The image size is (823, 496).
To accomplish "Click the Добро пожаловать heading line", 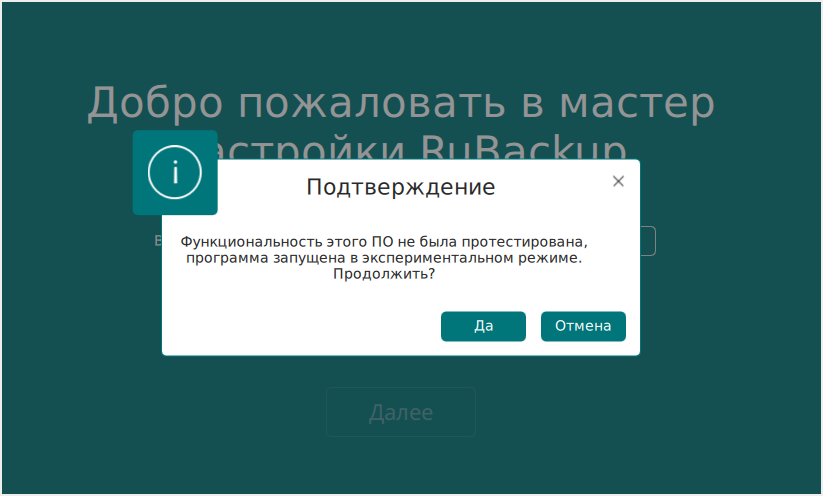I will coord(400,103).
